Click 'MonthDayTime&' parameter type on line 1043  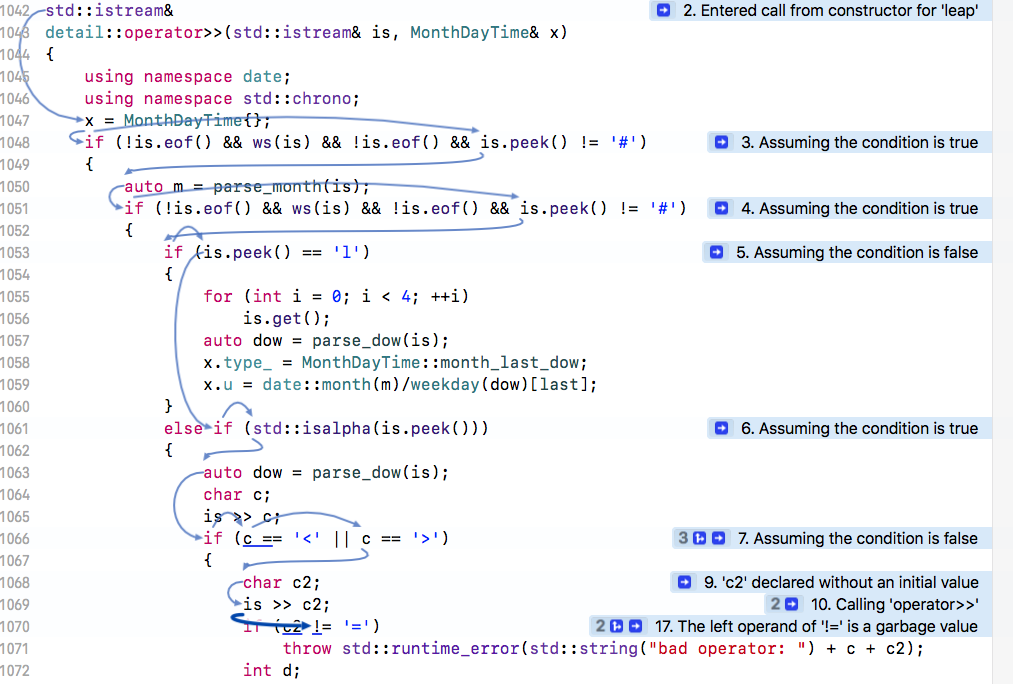(x=474, y=32)
